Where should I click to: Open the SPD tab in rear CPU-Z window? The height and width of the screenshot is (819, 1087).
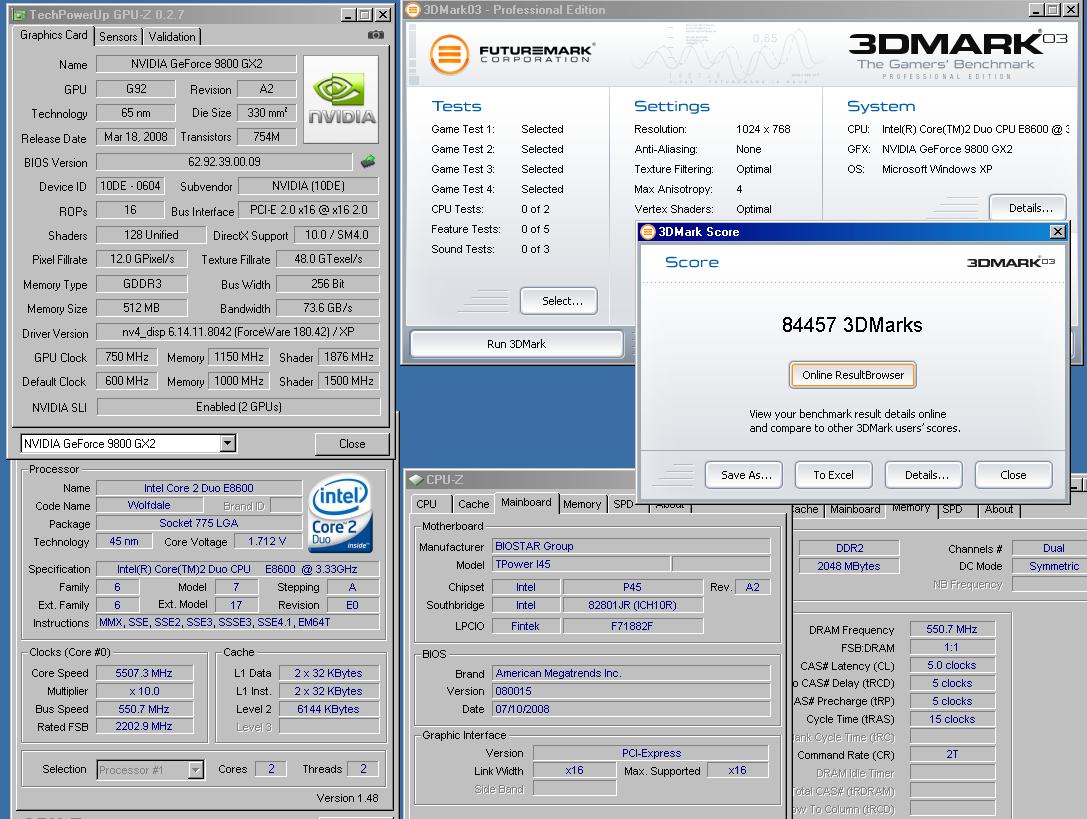(x=952, y=509)
